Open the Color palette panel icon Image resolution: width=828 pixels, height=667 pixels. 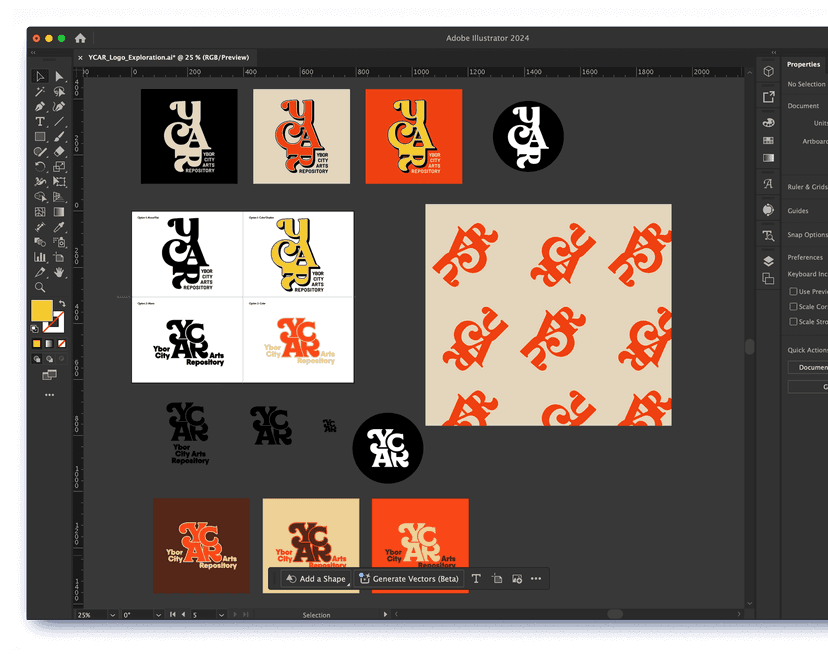coord(768,123)
